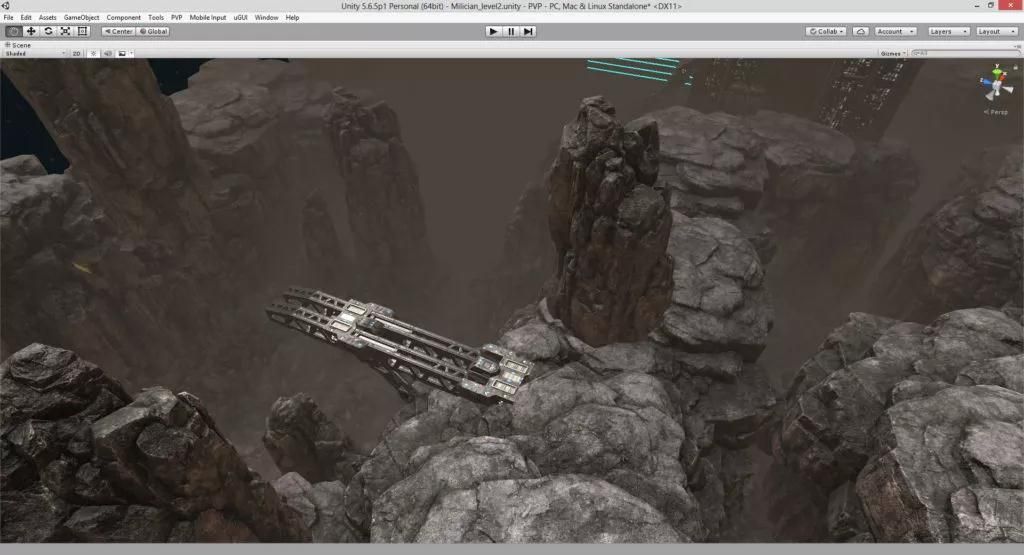Select the Rotate tool

coord(48,31)
